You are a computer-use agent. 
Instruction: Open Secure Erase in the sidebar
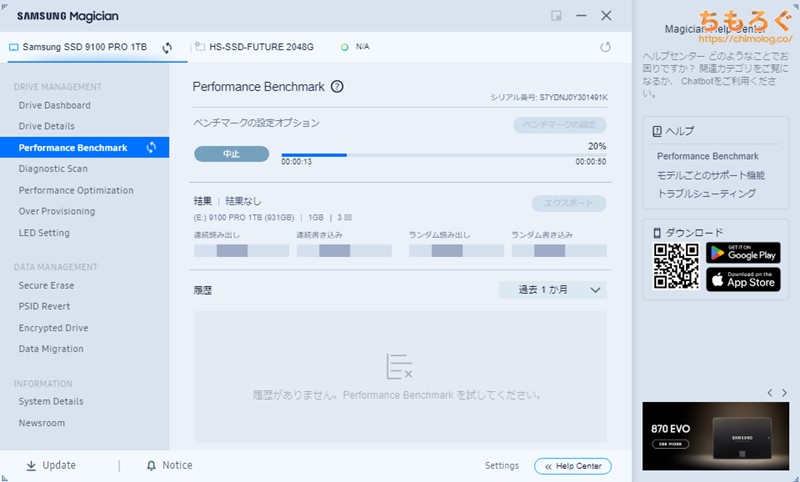coord(46,285)
